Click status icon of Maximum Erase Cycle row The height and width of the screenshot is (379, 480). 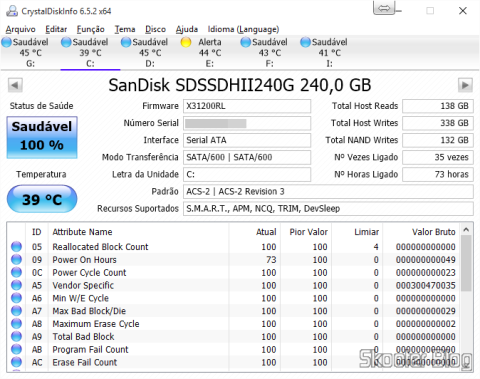(16, 324)
